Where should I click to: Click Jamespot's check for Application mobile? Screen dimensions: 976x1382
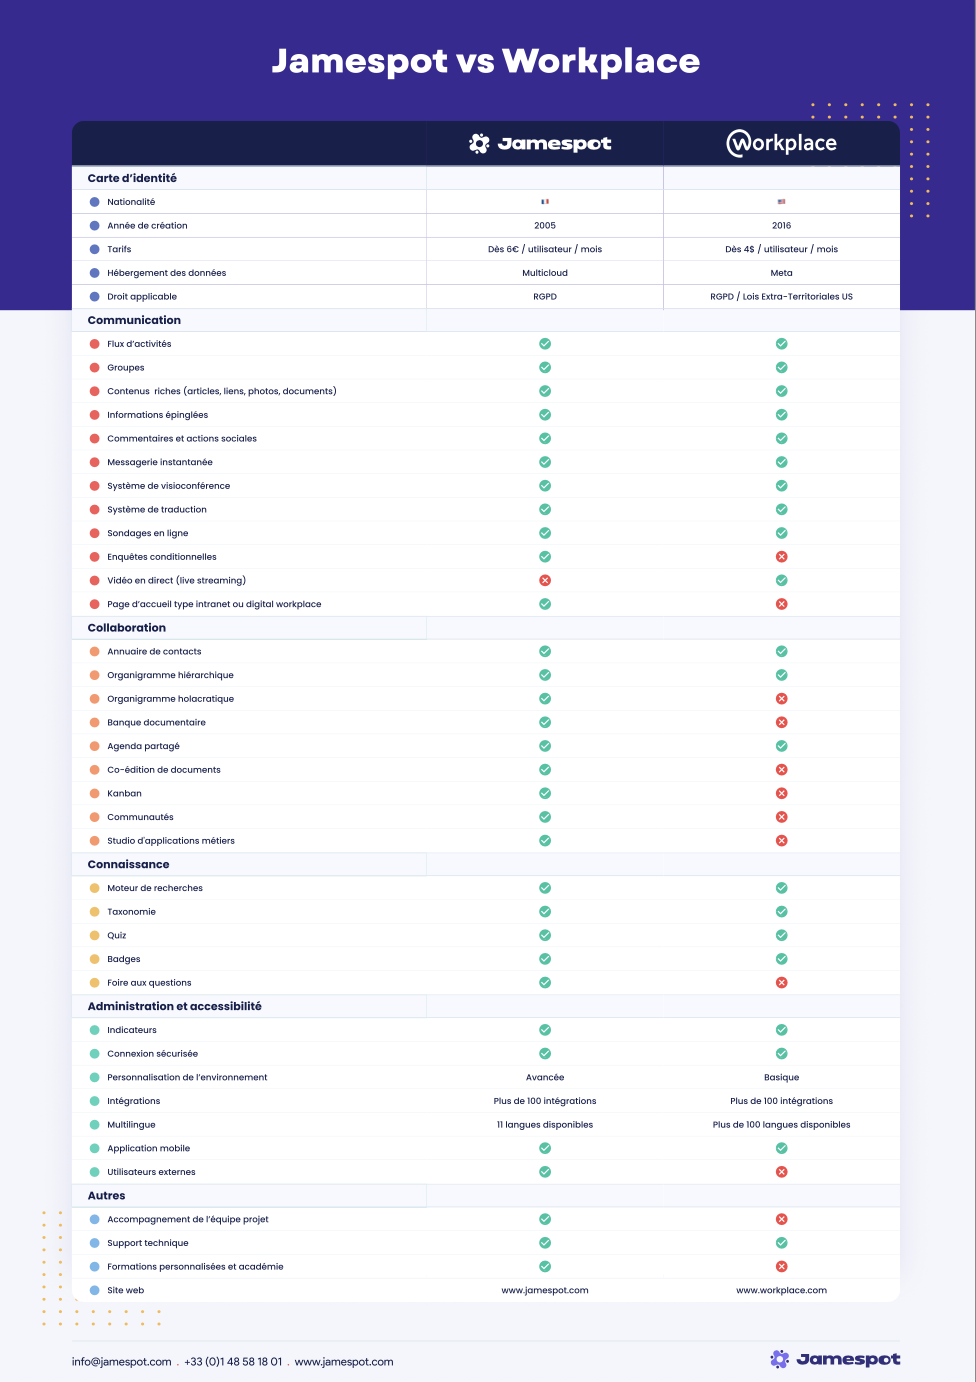[x=545, y=1148]
